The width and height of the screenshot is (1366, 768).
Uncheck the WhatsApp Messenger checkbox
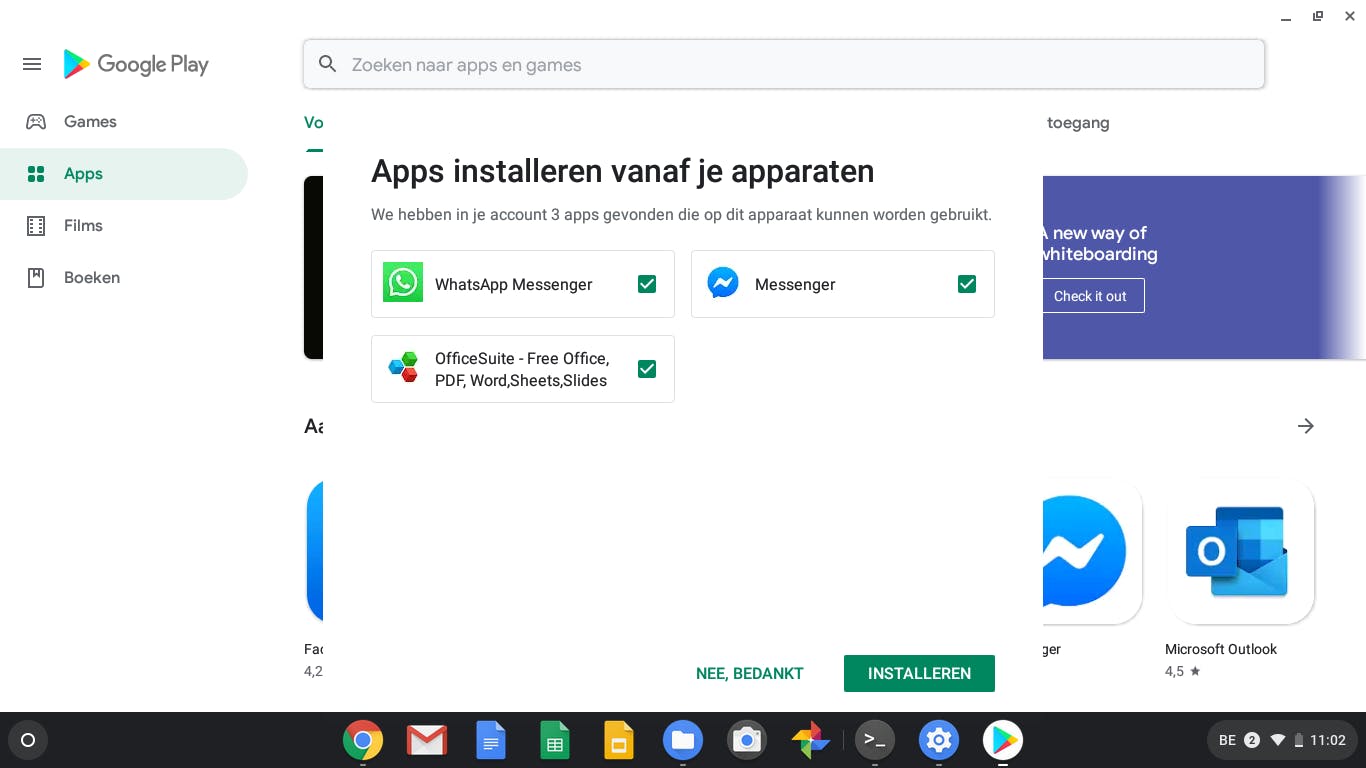click(647, 284)
